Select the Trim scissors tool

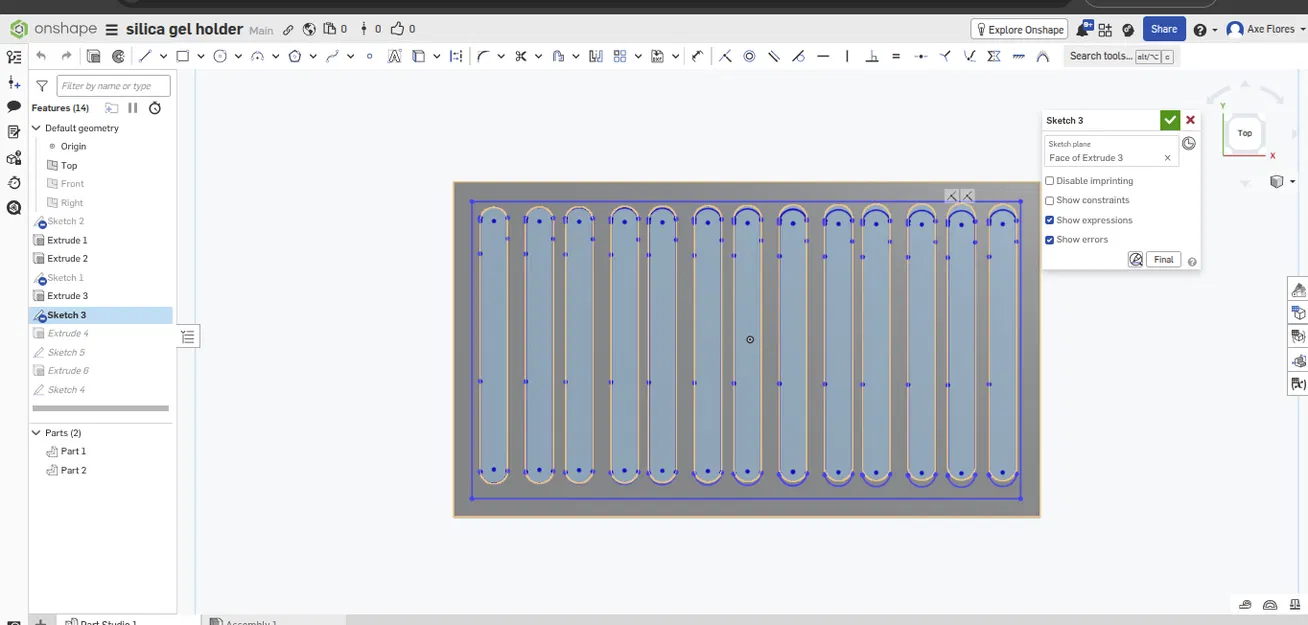pyautogui.click(x=520, y=56)
